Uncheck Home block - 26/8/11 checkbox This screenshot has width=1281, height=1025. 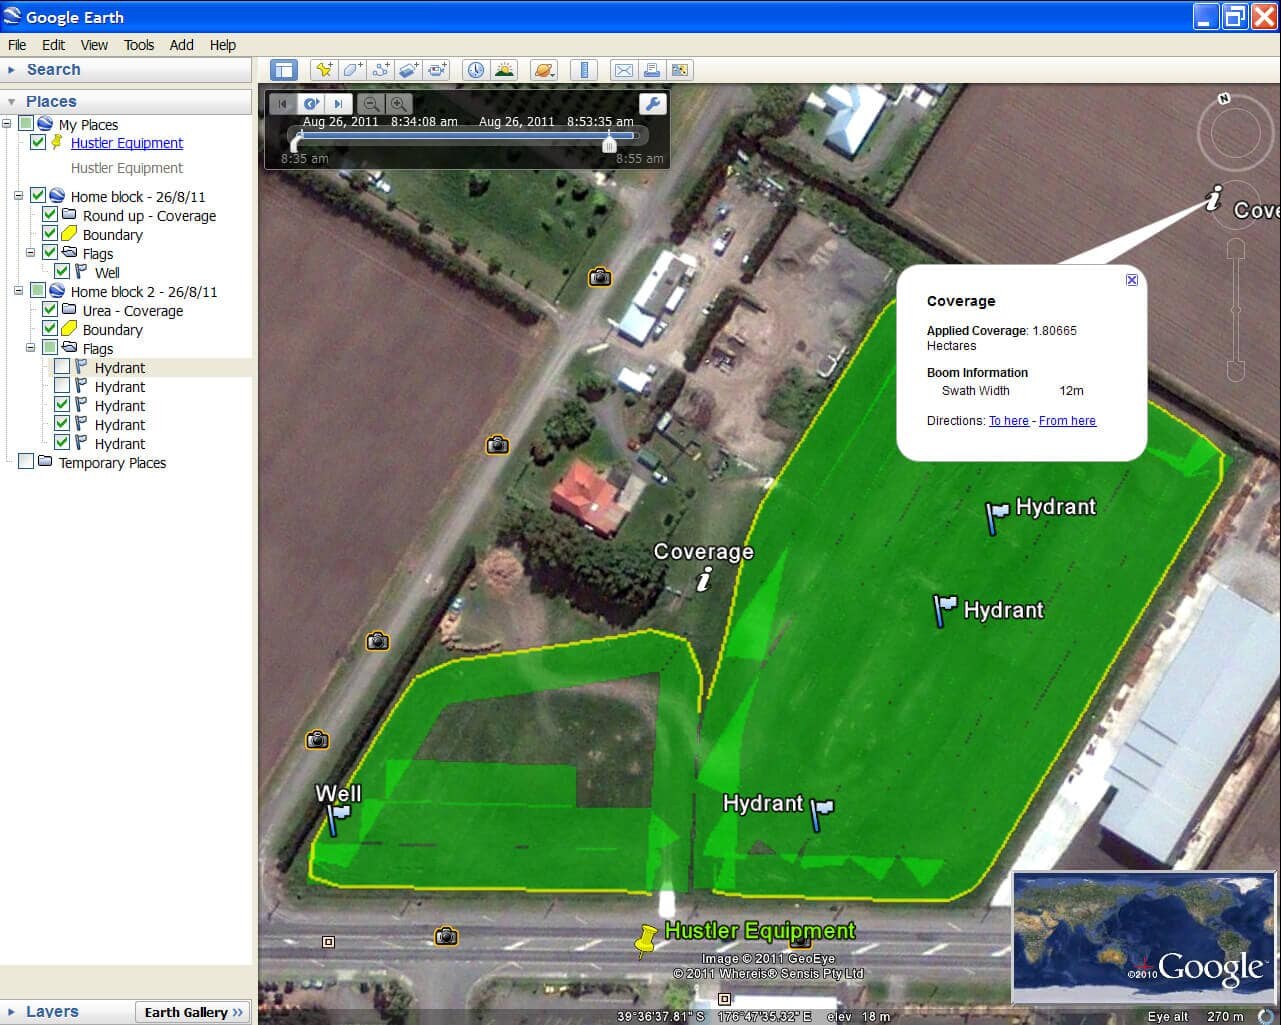coord(38,196)
